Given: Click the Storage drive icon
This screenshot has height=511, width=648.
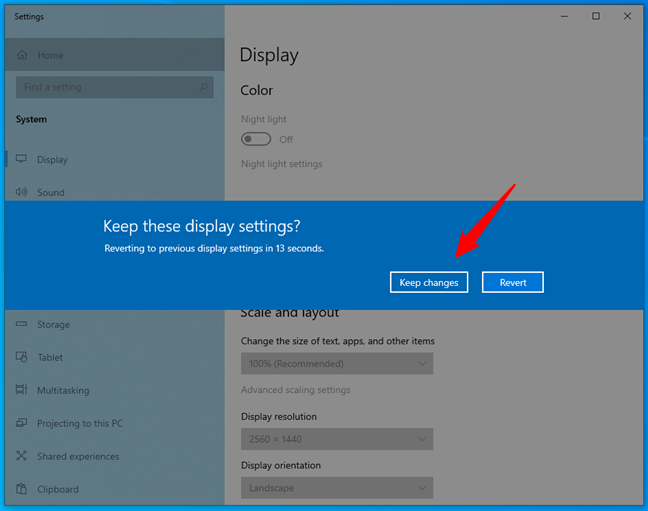Looking at the screenshot, I should (22, 324).
